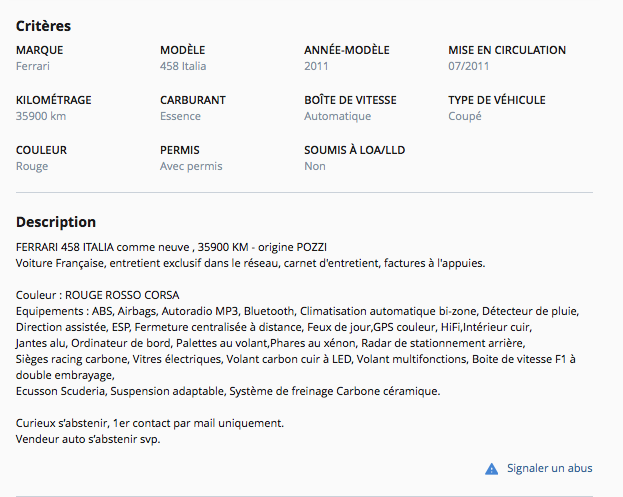Click the "Critères" section heading

[x=43, y=25]
